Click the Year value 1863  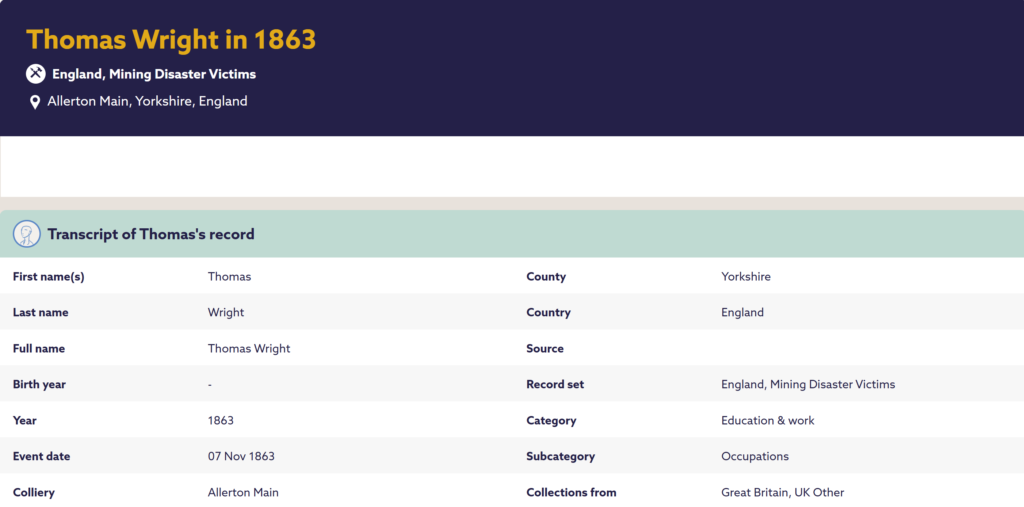tap(221, 420)
